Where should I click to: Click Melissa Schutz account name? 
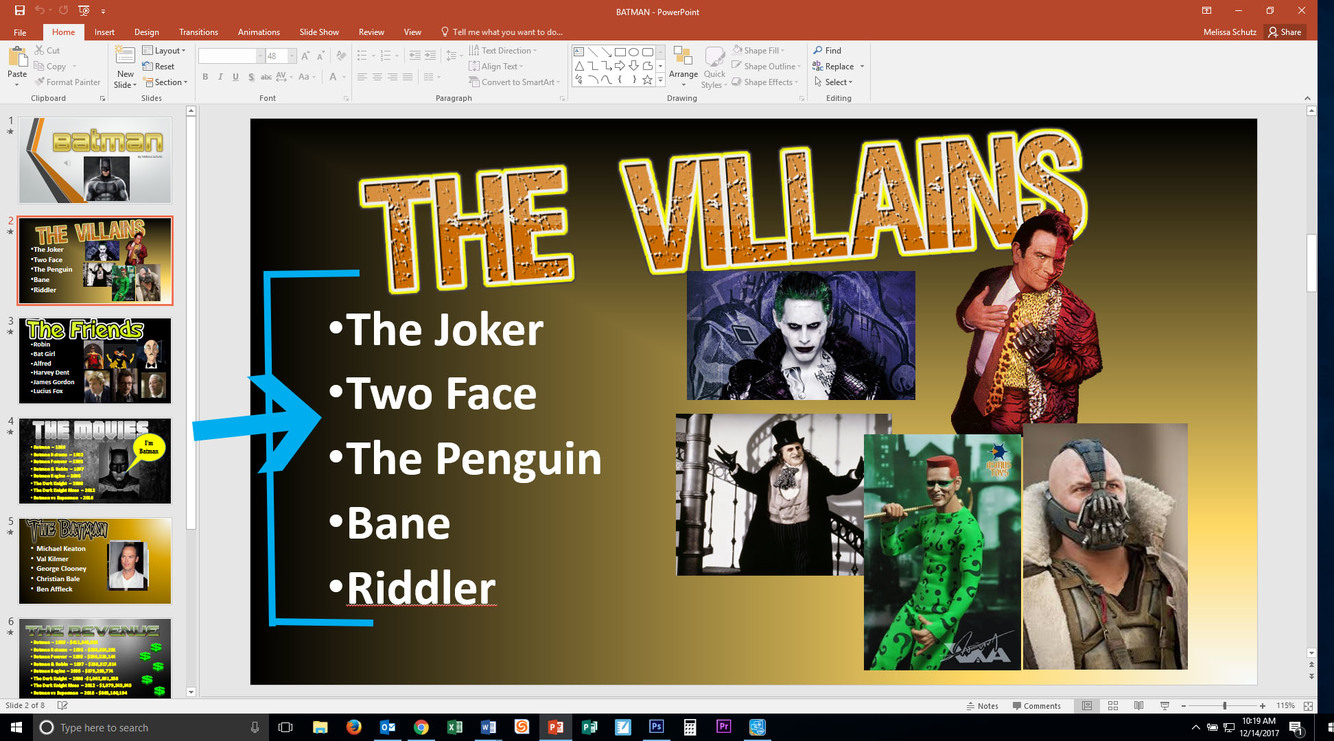(x=1231, y=32)
